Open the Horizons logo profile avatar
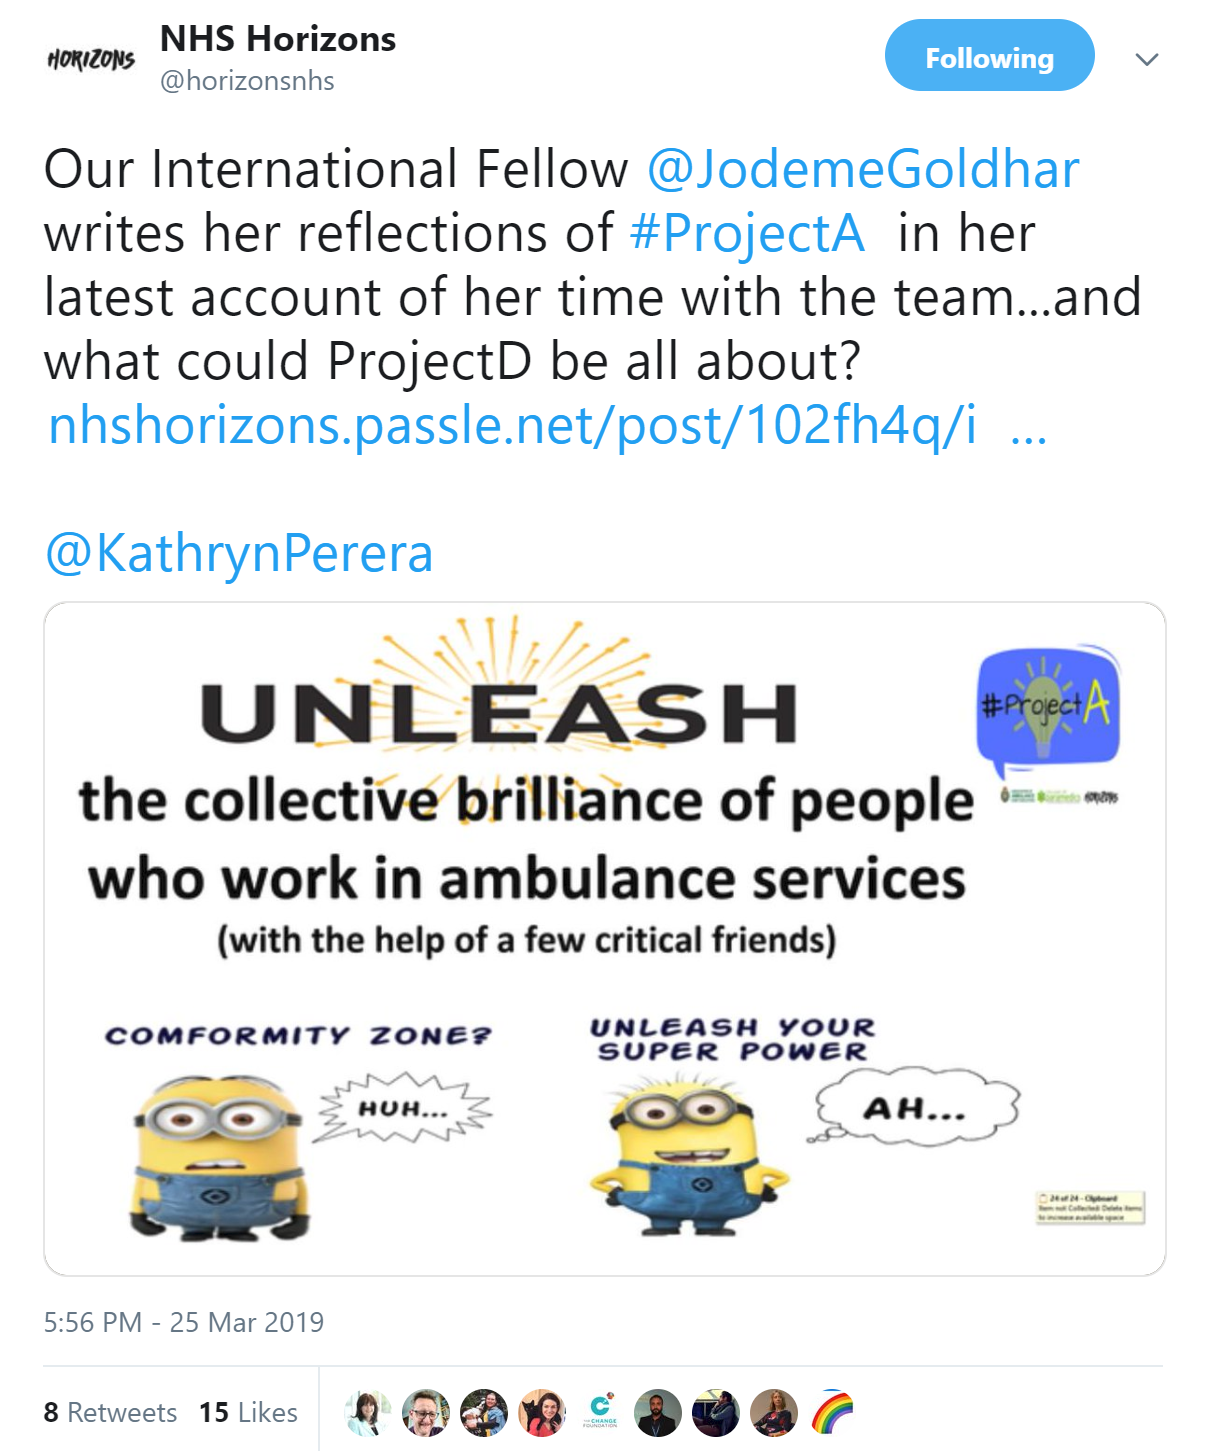The image size is (1210, 1451). pyautogui.click(x=91, y=60)
